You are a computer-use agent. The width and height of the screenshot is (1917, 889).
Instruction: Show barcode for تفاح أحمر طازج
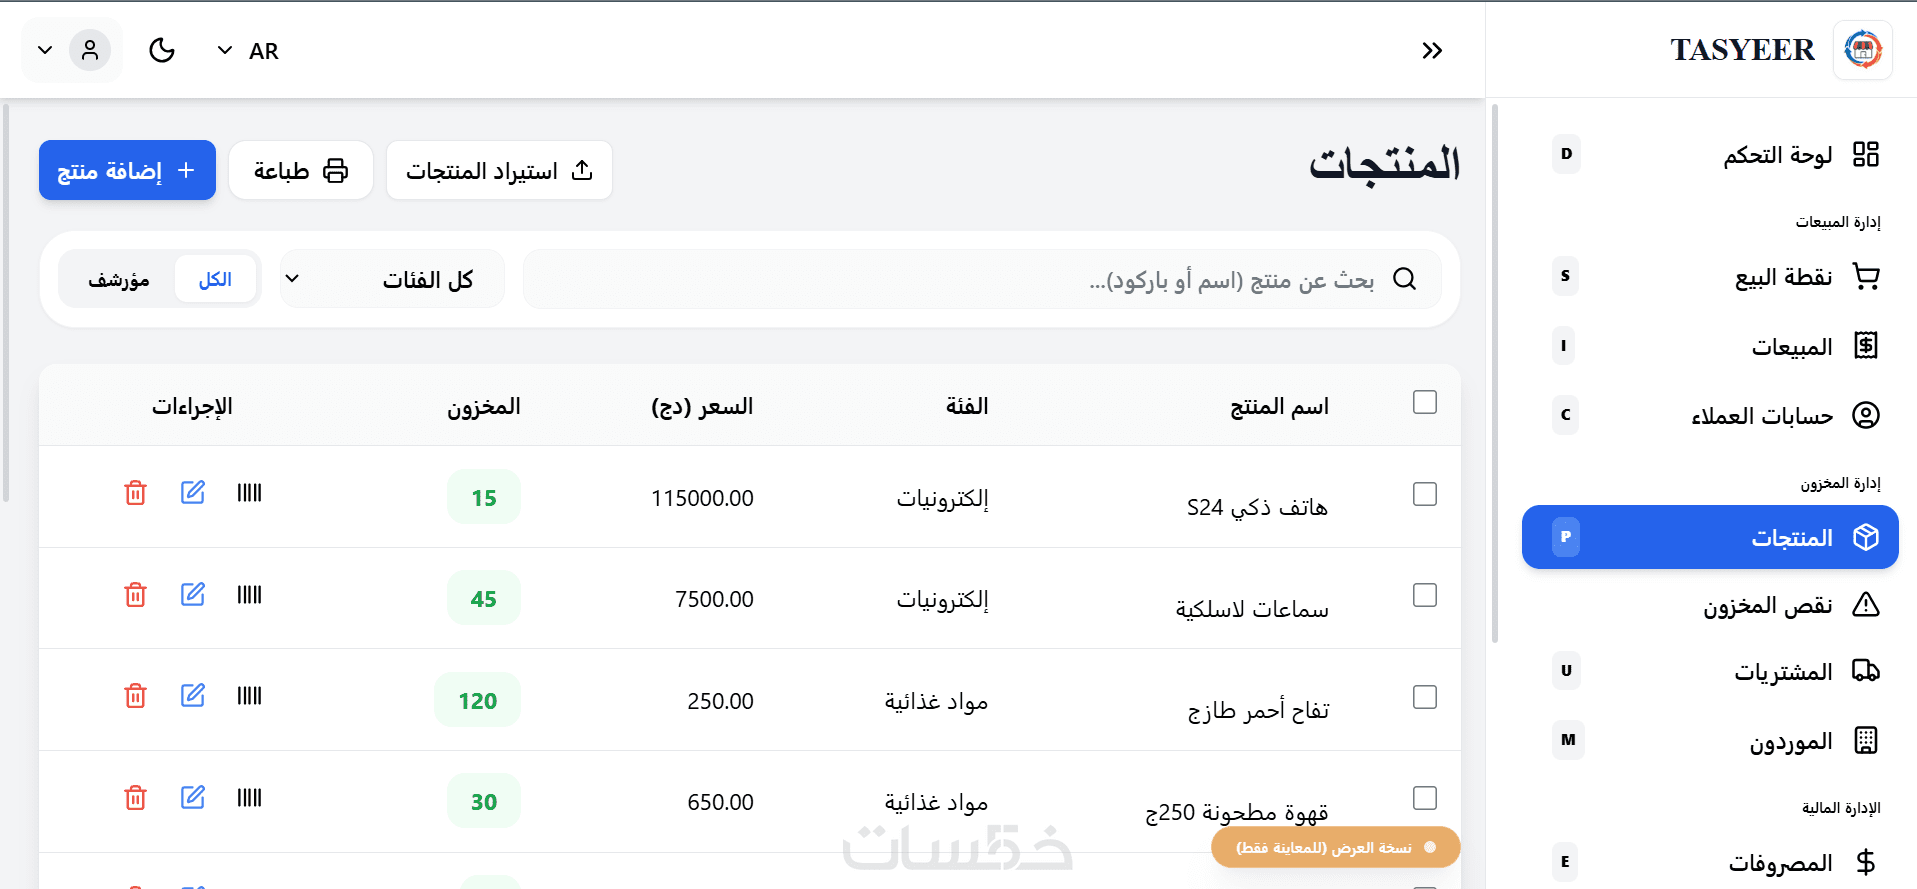[249, 696]
